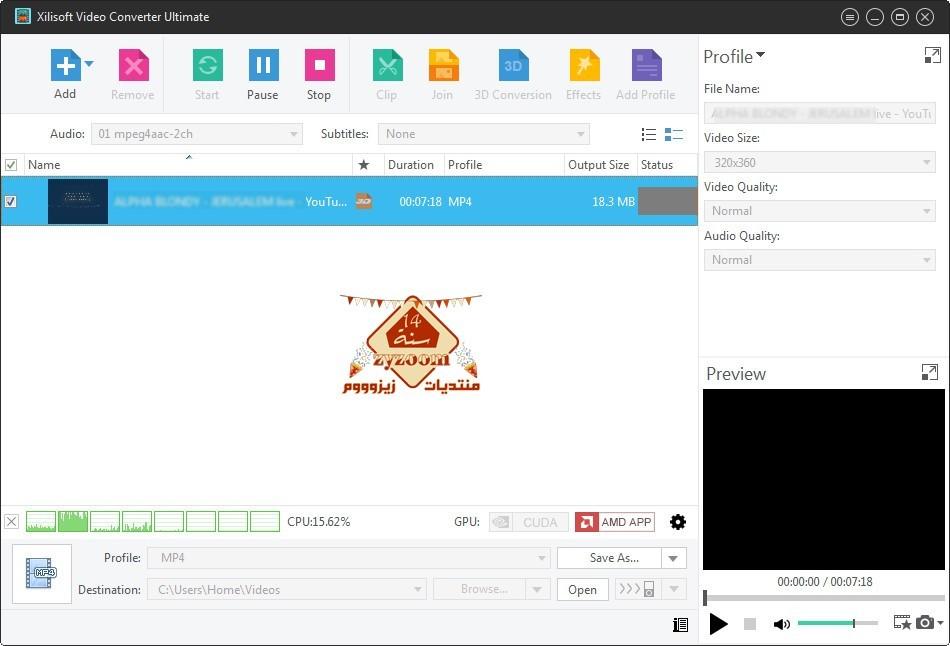This screenshot has width=950, height=646.
Task: Click the star favorite column header
Action: coord(364,165)
